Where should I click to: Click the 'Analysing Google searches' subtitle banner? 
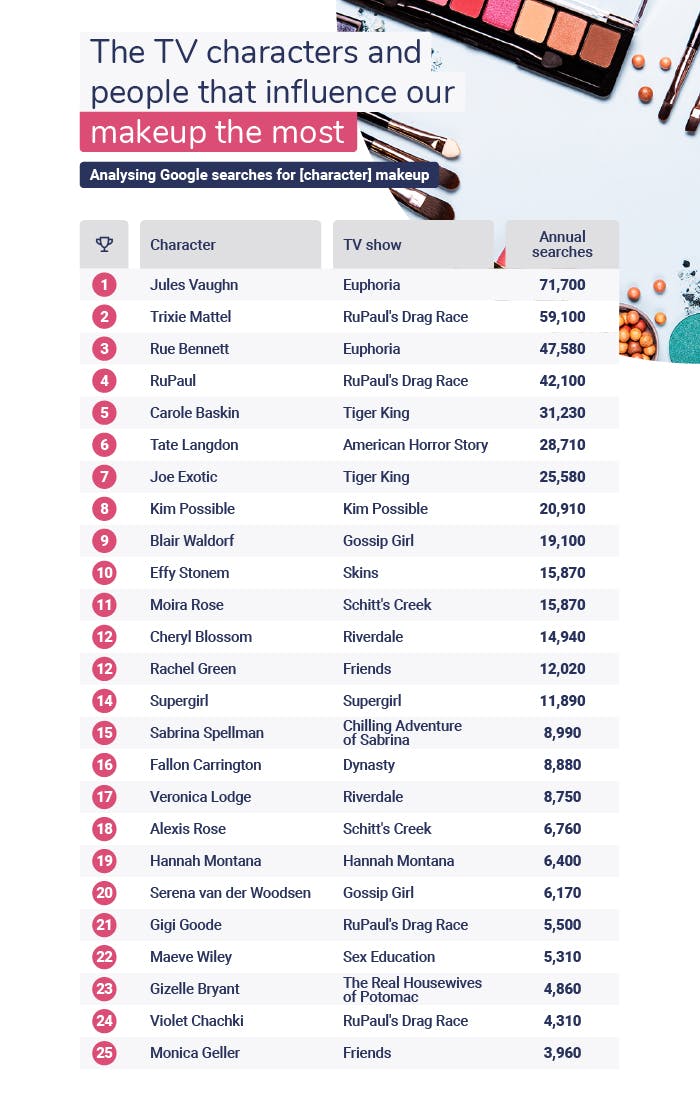coord(259,175)
